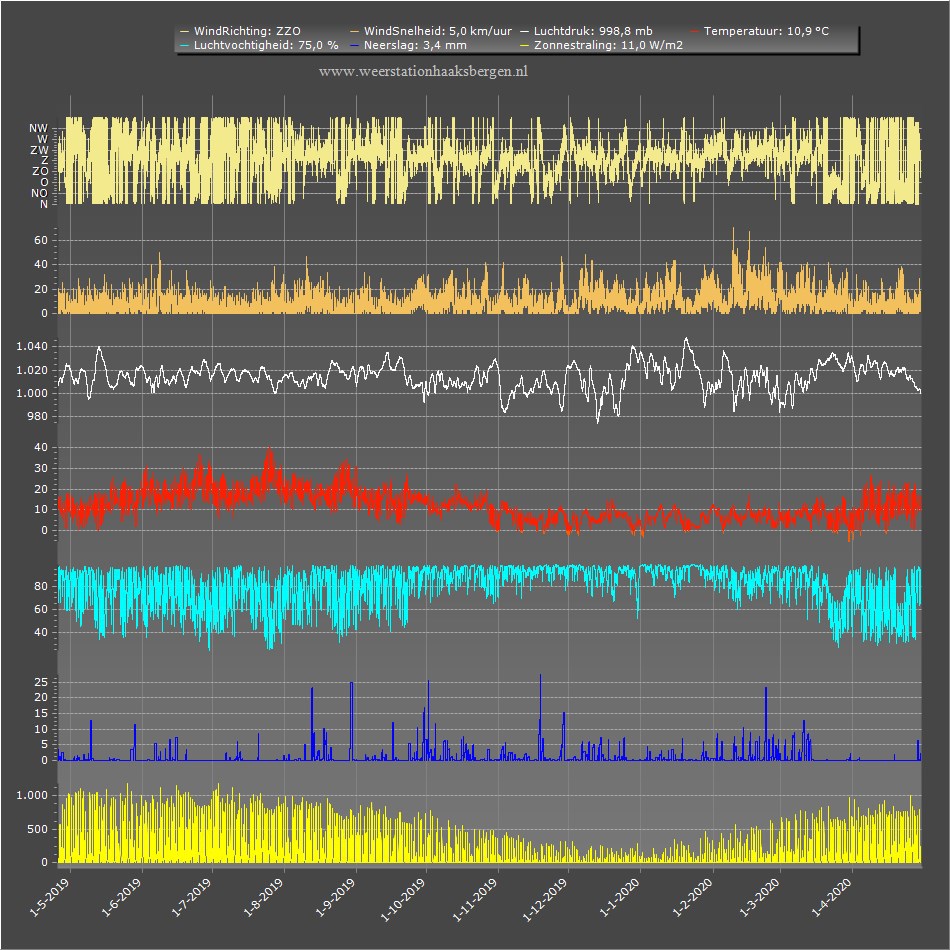This screenshot has width=950, height=950.
Task: Click the 980 pressure axis label
Action: [38, 416]
